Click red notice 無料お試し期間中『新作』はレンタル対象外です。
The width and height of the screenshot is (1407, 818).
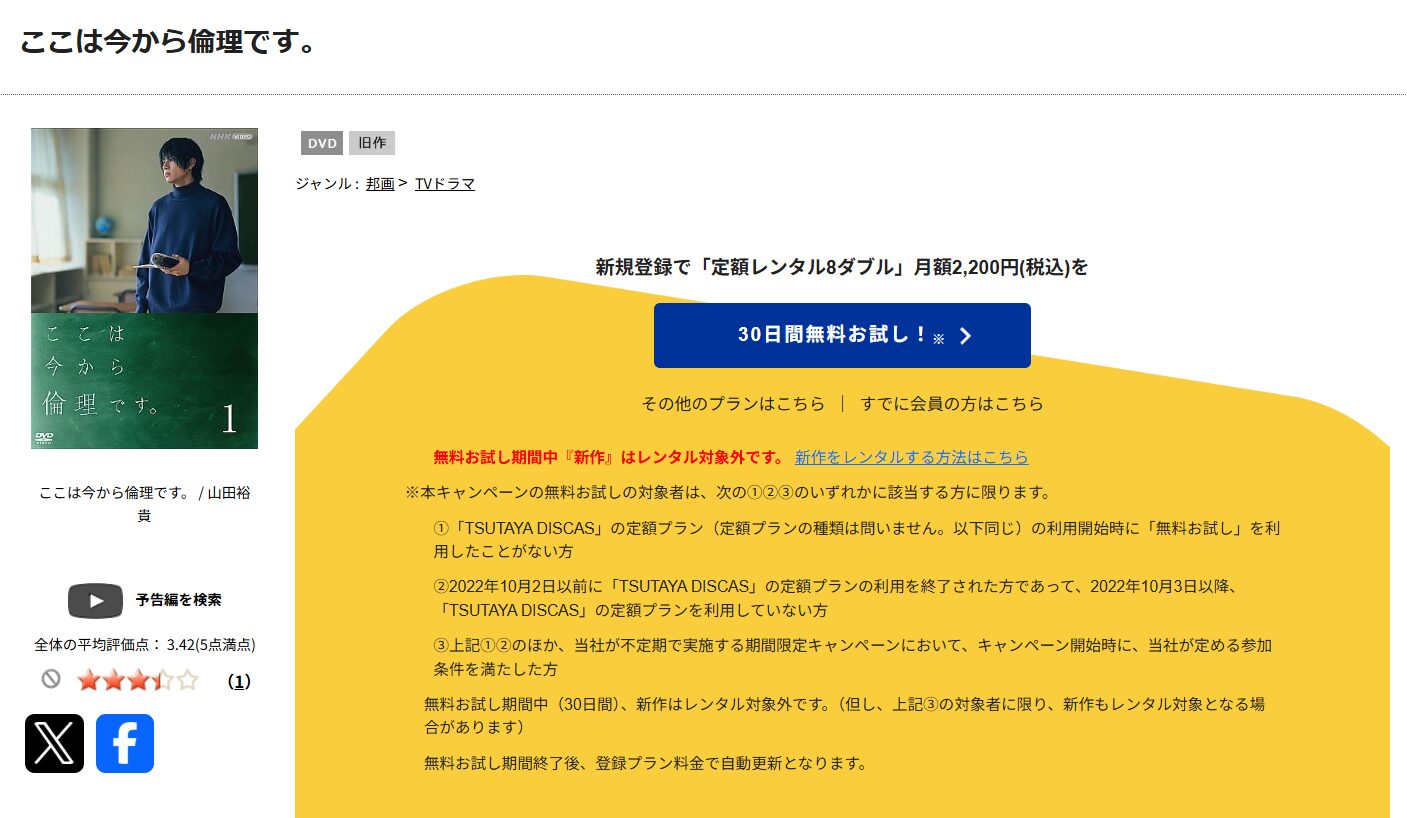tap(609, 457)
